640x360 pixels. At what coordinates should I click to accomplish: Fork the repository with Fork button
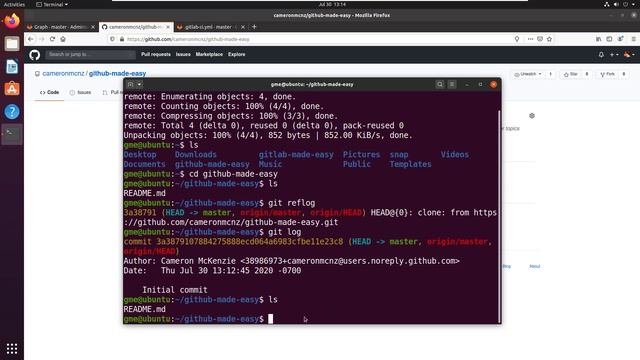(607, 74)
